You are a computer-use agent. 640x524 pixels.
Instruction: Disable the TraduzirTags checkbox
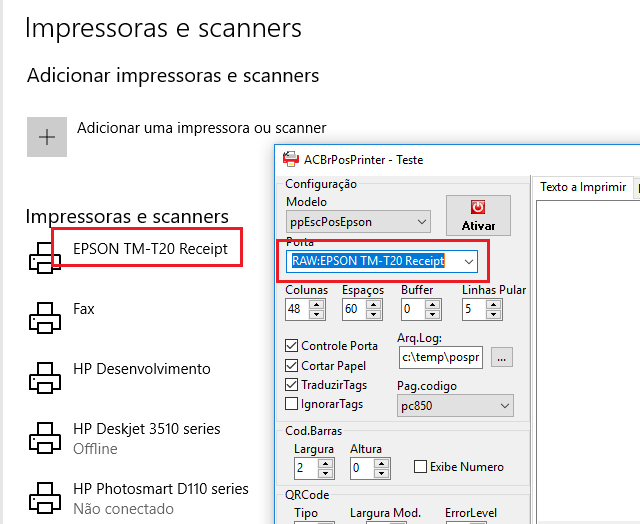pos(291,384)
